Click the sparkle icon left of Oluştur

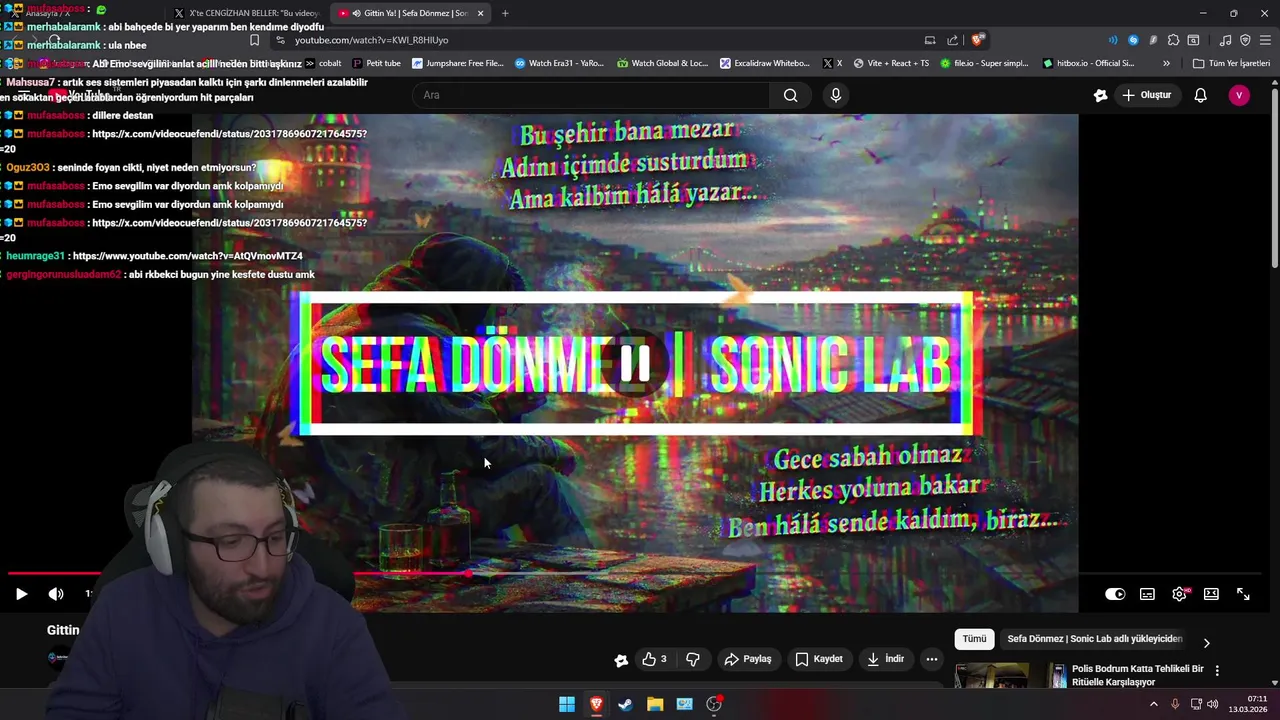point(1100,95)
